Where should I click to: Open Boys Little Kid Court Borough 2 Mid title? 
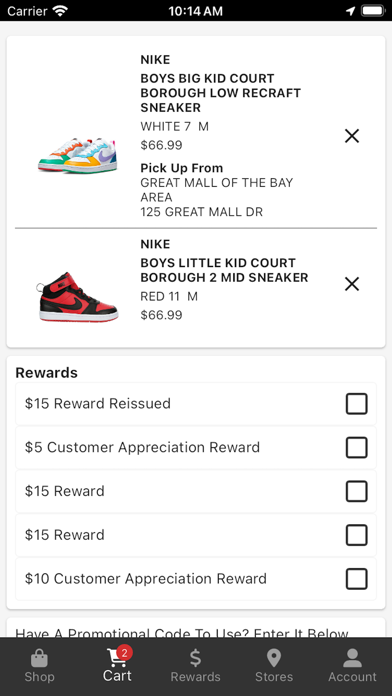click(x=224, y=270)
